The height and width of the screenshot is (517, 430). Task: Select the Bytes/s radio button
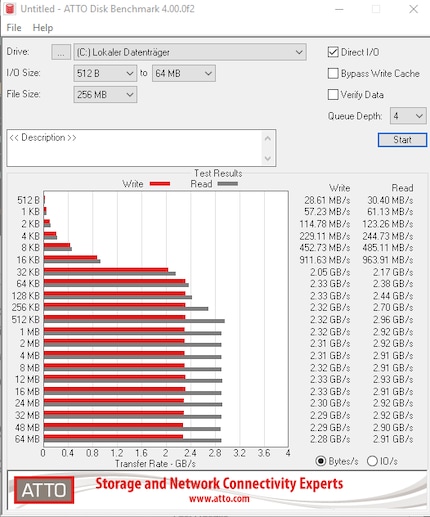click(321, 461)
